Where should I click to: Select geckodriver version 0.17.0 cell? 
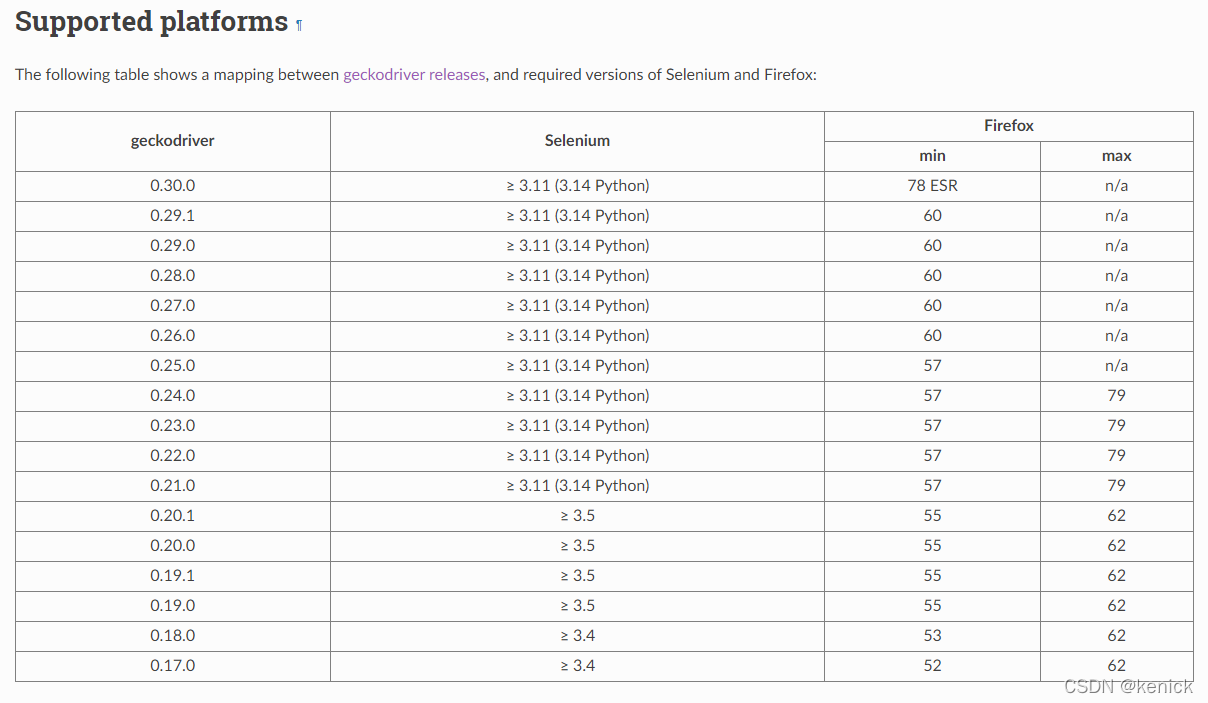[x=173, y=666]
